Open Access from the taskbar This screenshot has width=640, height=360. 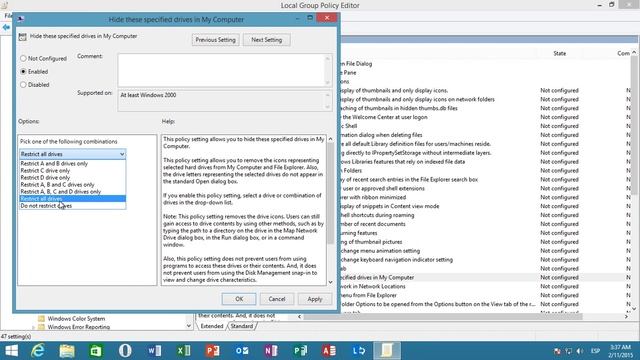(329, 351)
